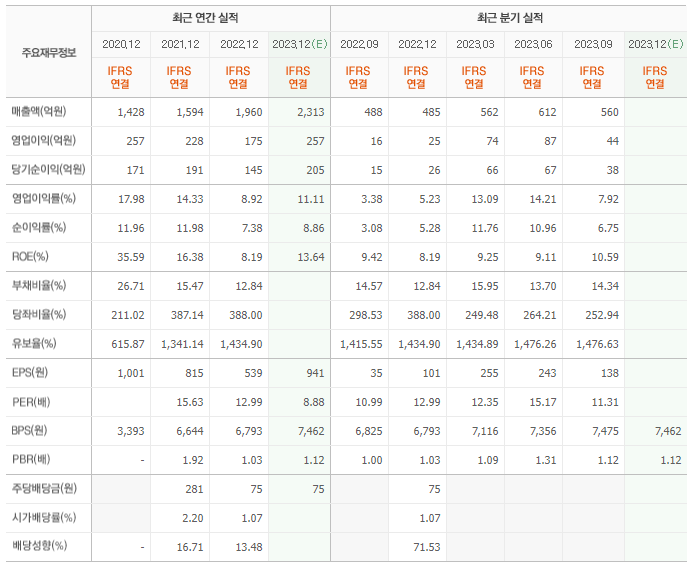Viewport: 694px width, 567px height.
Task: Click the 매출액 value 1,594
Action: [190, 112]
